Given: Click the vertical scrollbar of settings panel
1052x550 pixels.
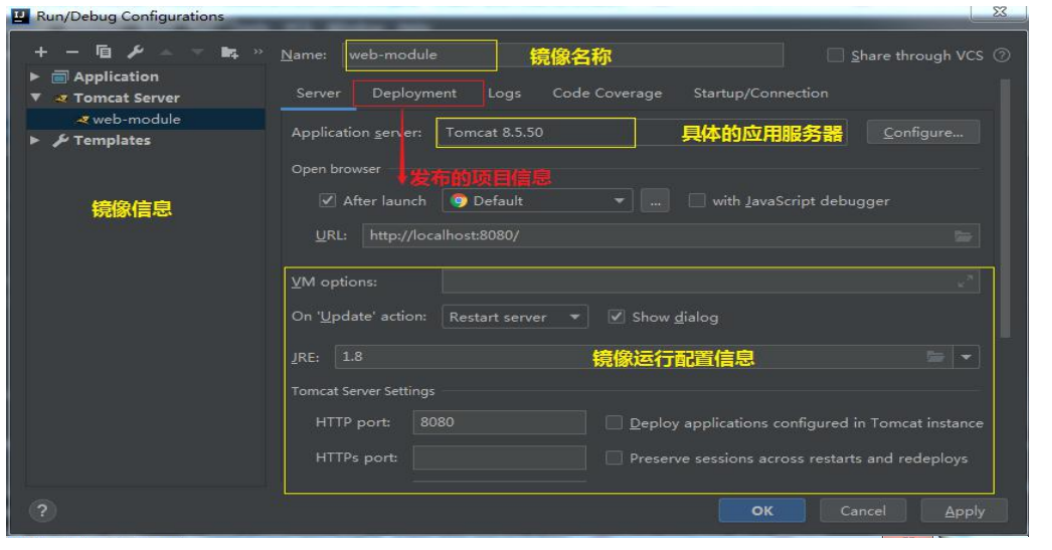Looking at the screenshot, I should 1004,208.
